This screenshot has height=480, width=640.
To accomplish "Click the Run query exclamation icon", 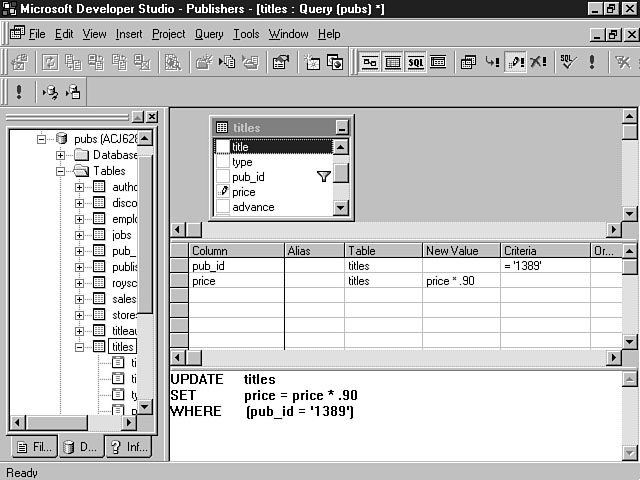I will (592, 62).
